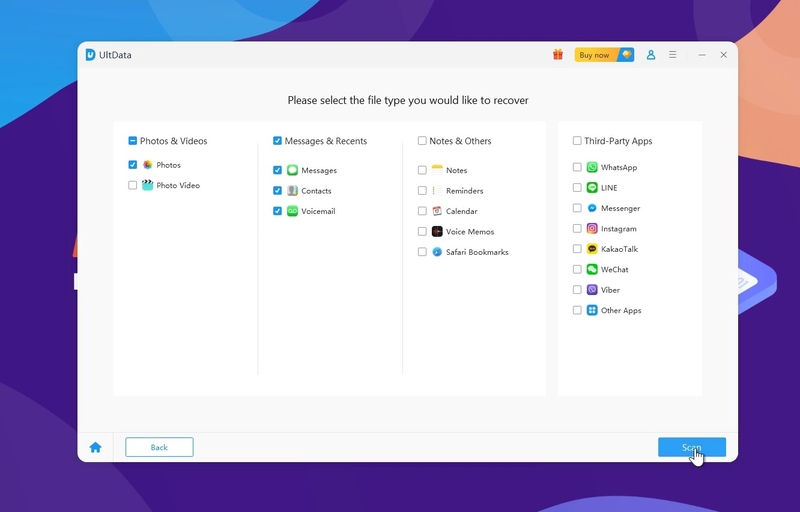Click the Voice Memos icon
800x512 pixels.
click(x=437, y=232)
